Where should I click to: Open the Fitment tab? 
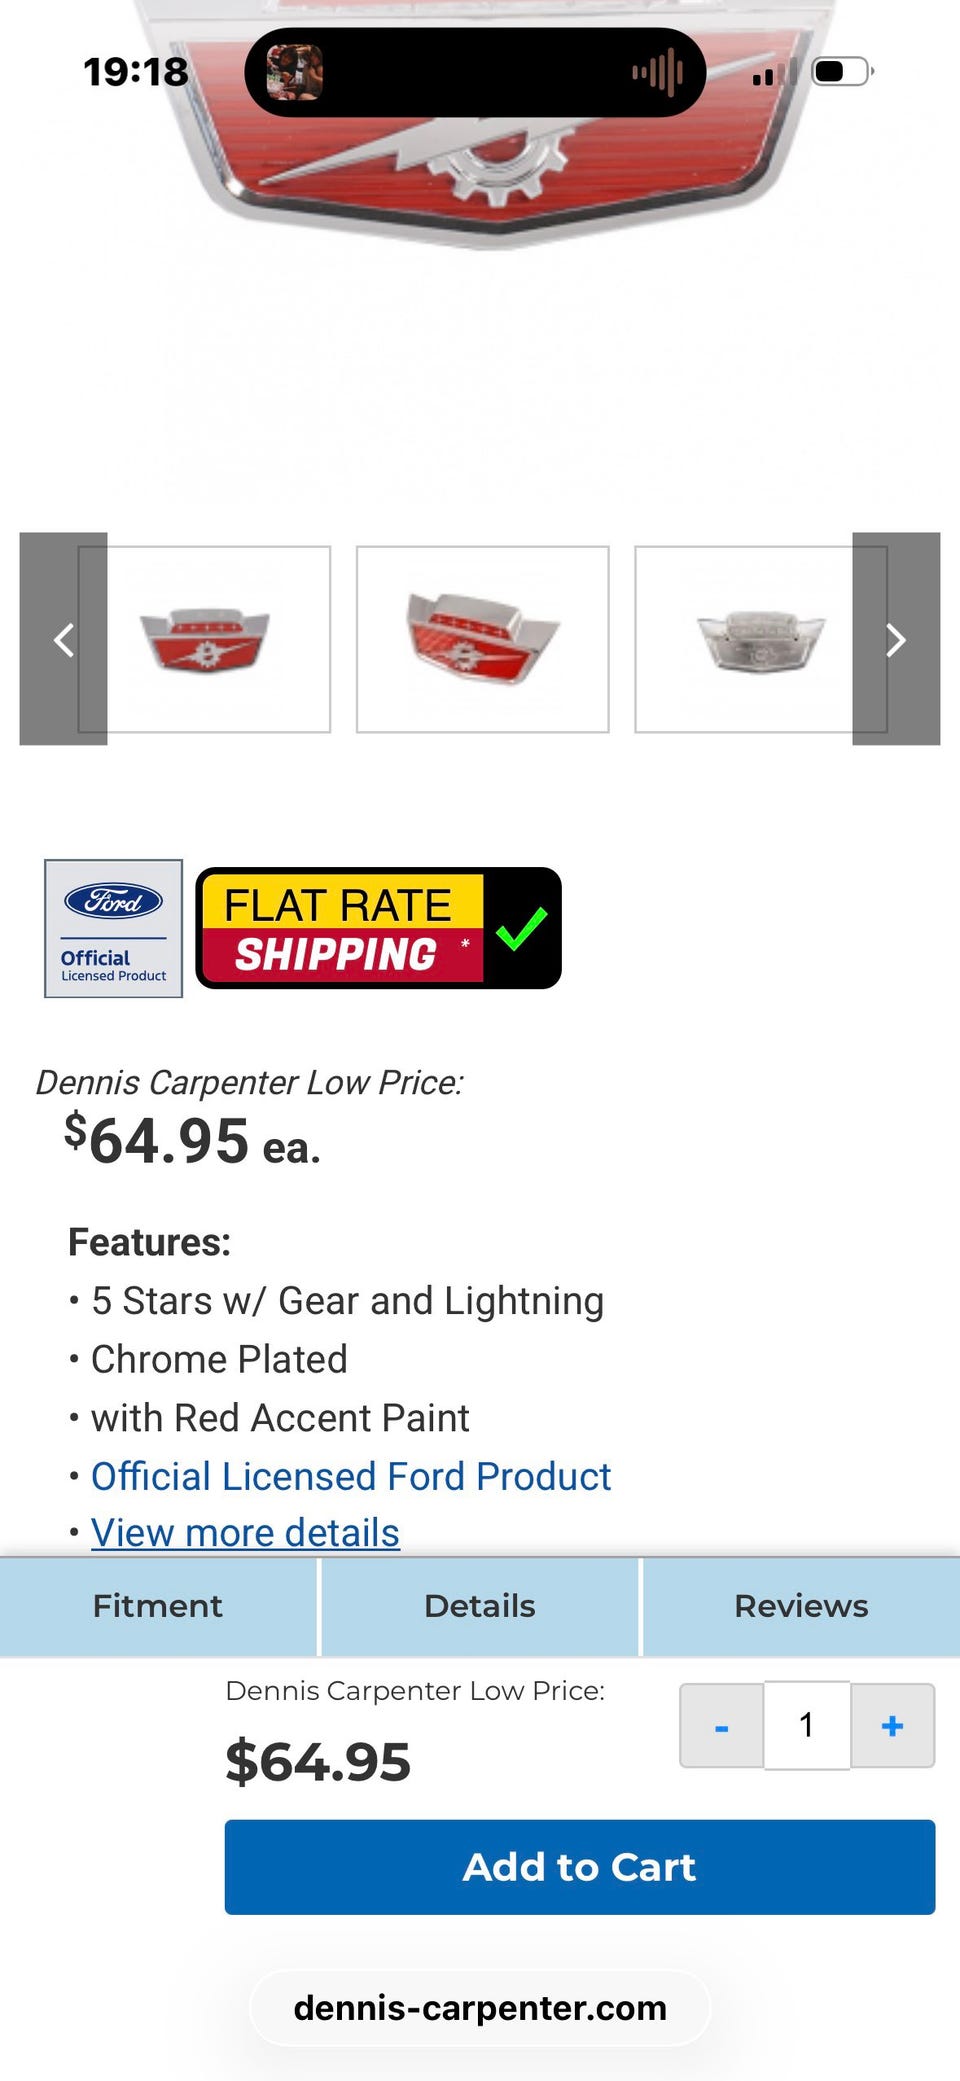click(x=158, y=1606)
